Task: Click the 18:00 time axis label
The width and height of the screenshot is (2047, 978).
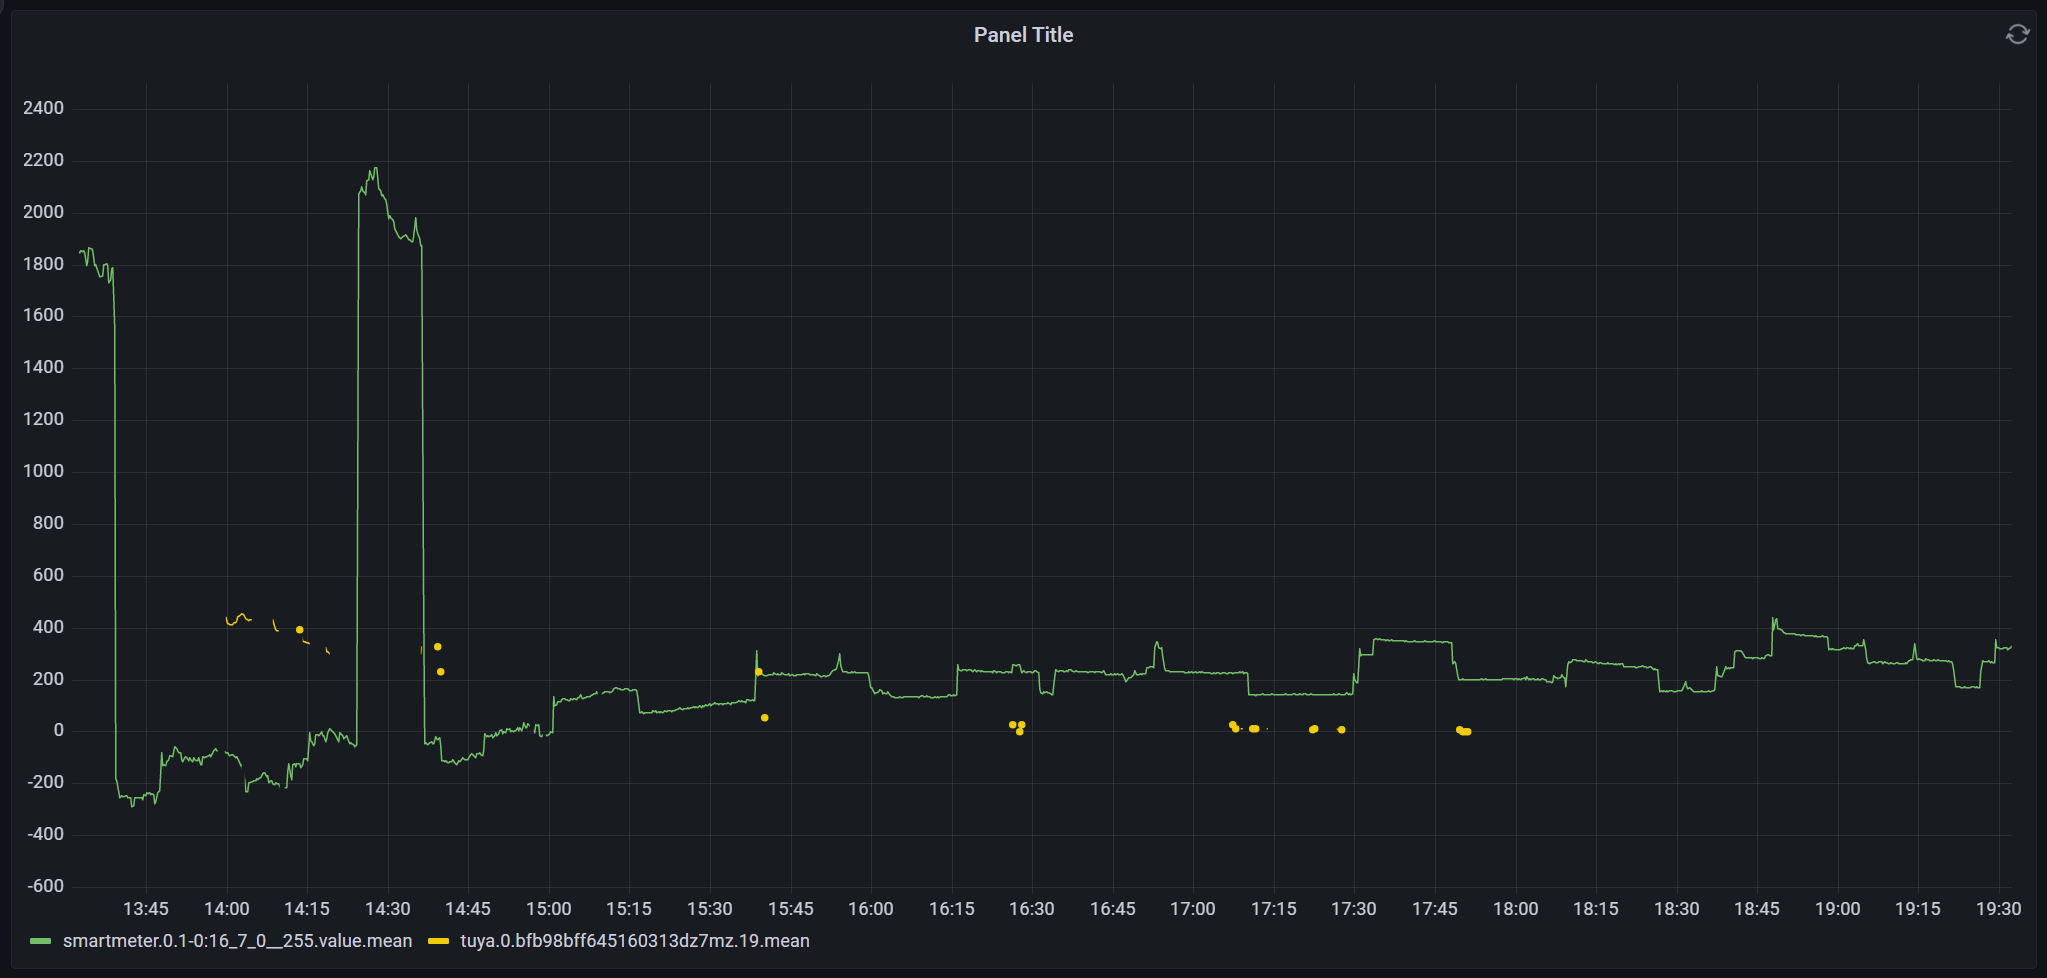Action: (x=1516, y=909)
